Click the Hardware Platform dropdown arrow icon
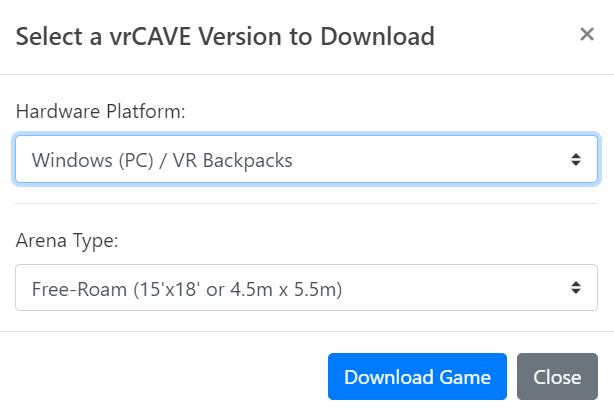Screen dimensions: 614x420 [x=576, y=159]
